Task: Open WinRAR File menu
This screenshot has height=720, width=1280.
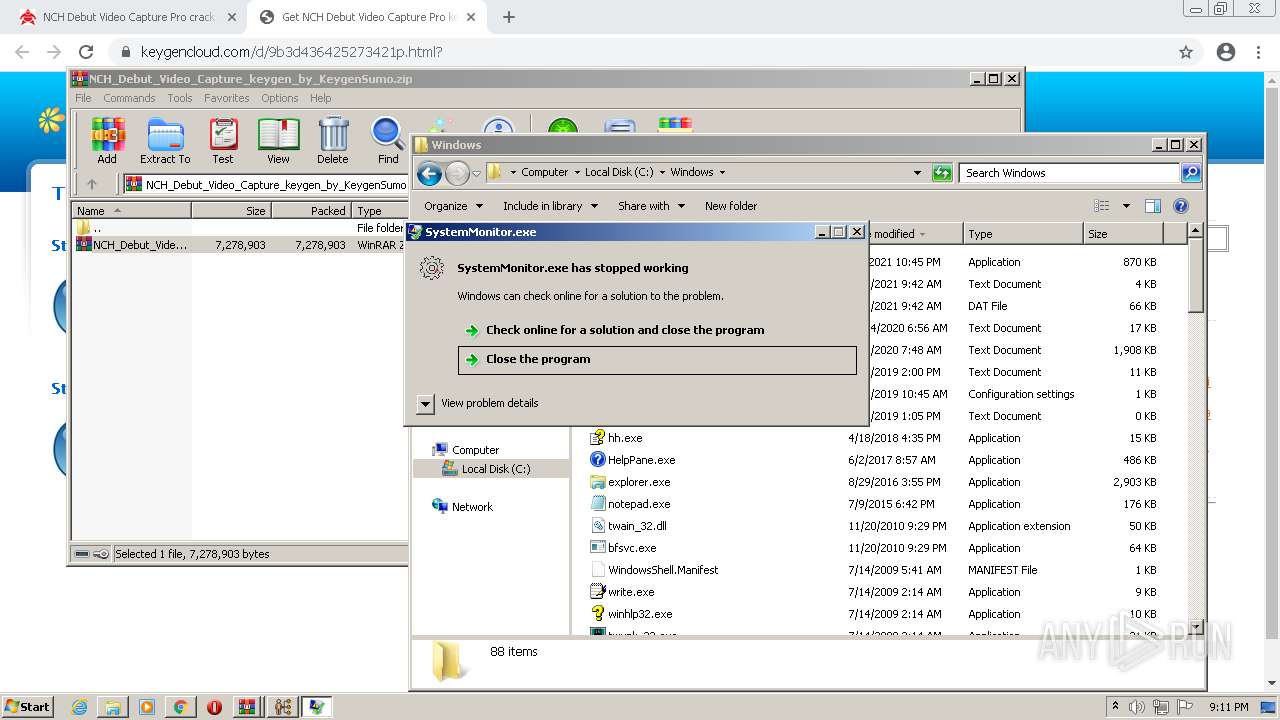Action: 83,98
